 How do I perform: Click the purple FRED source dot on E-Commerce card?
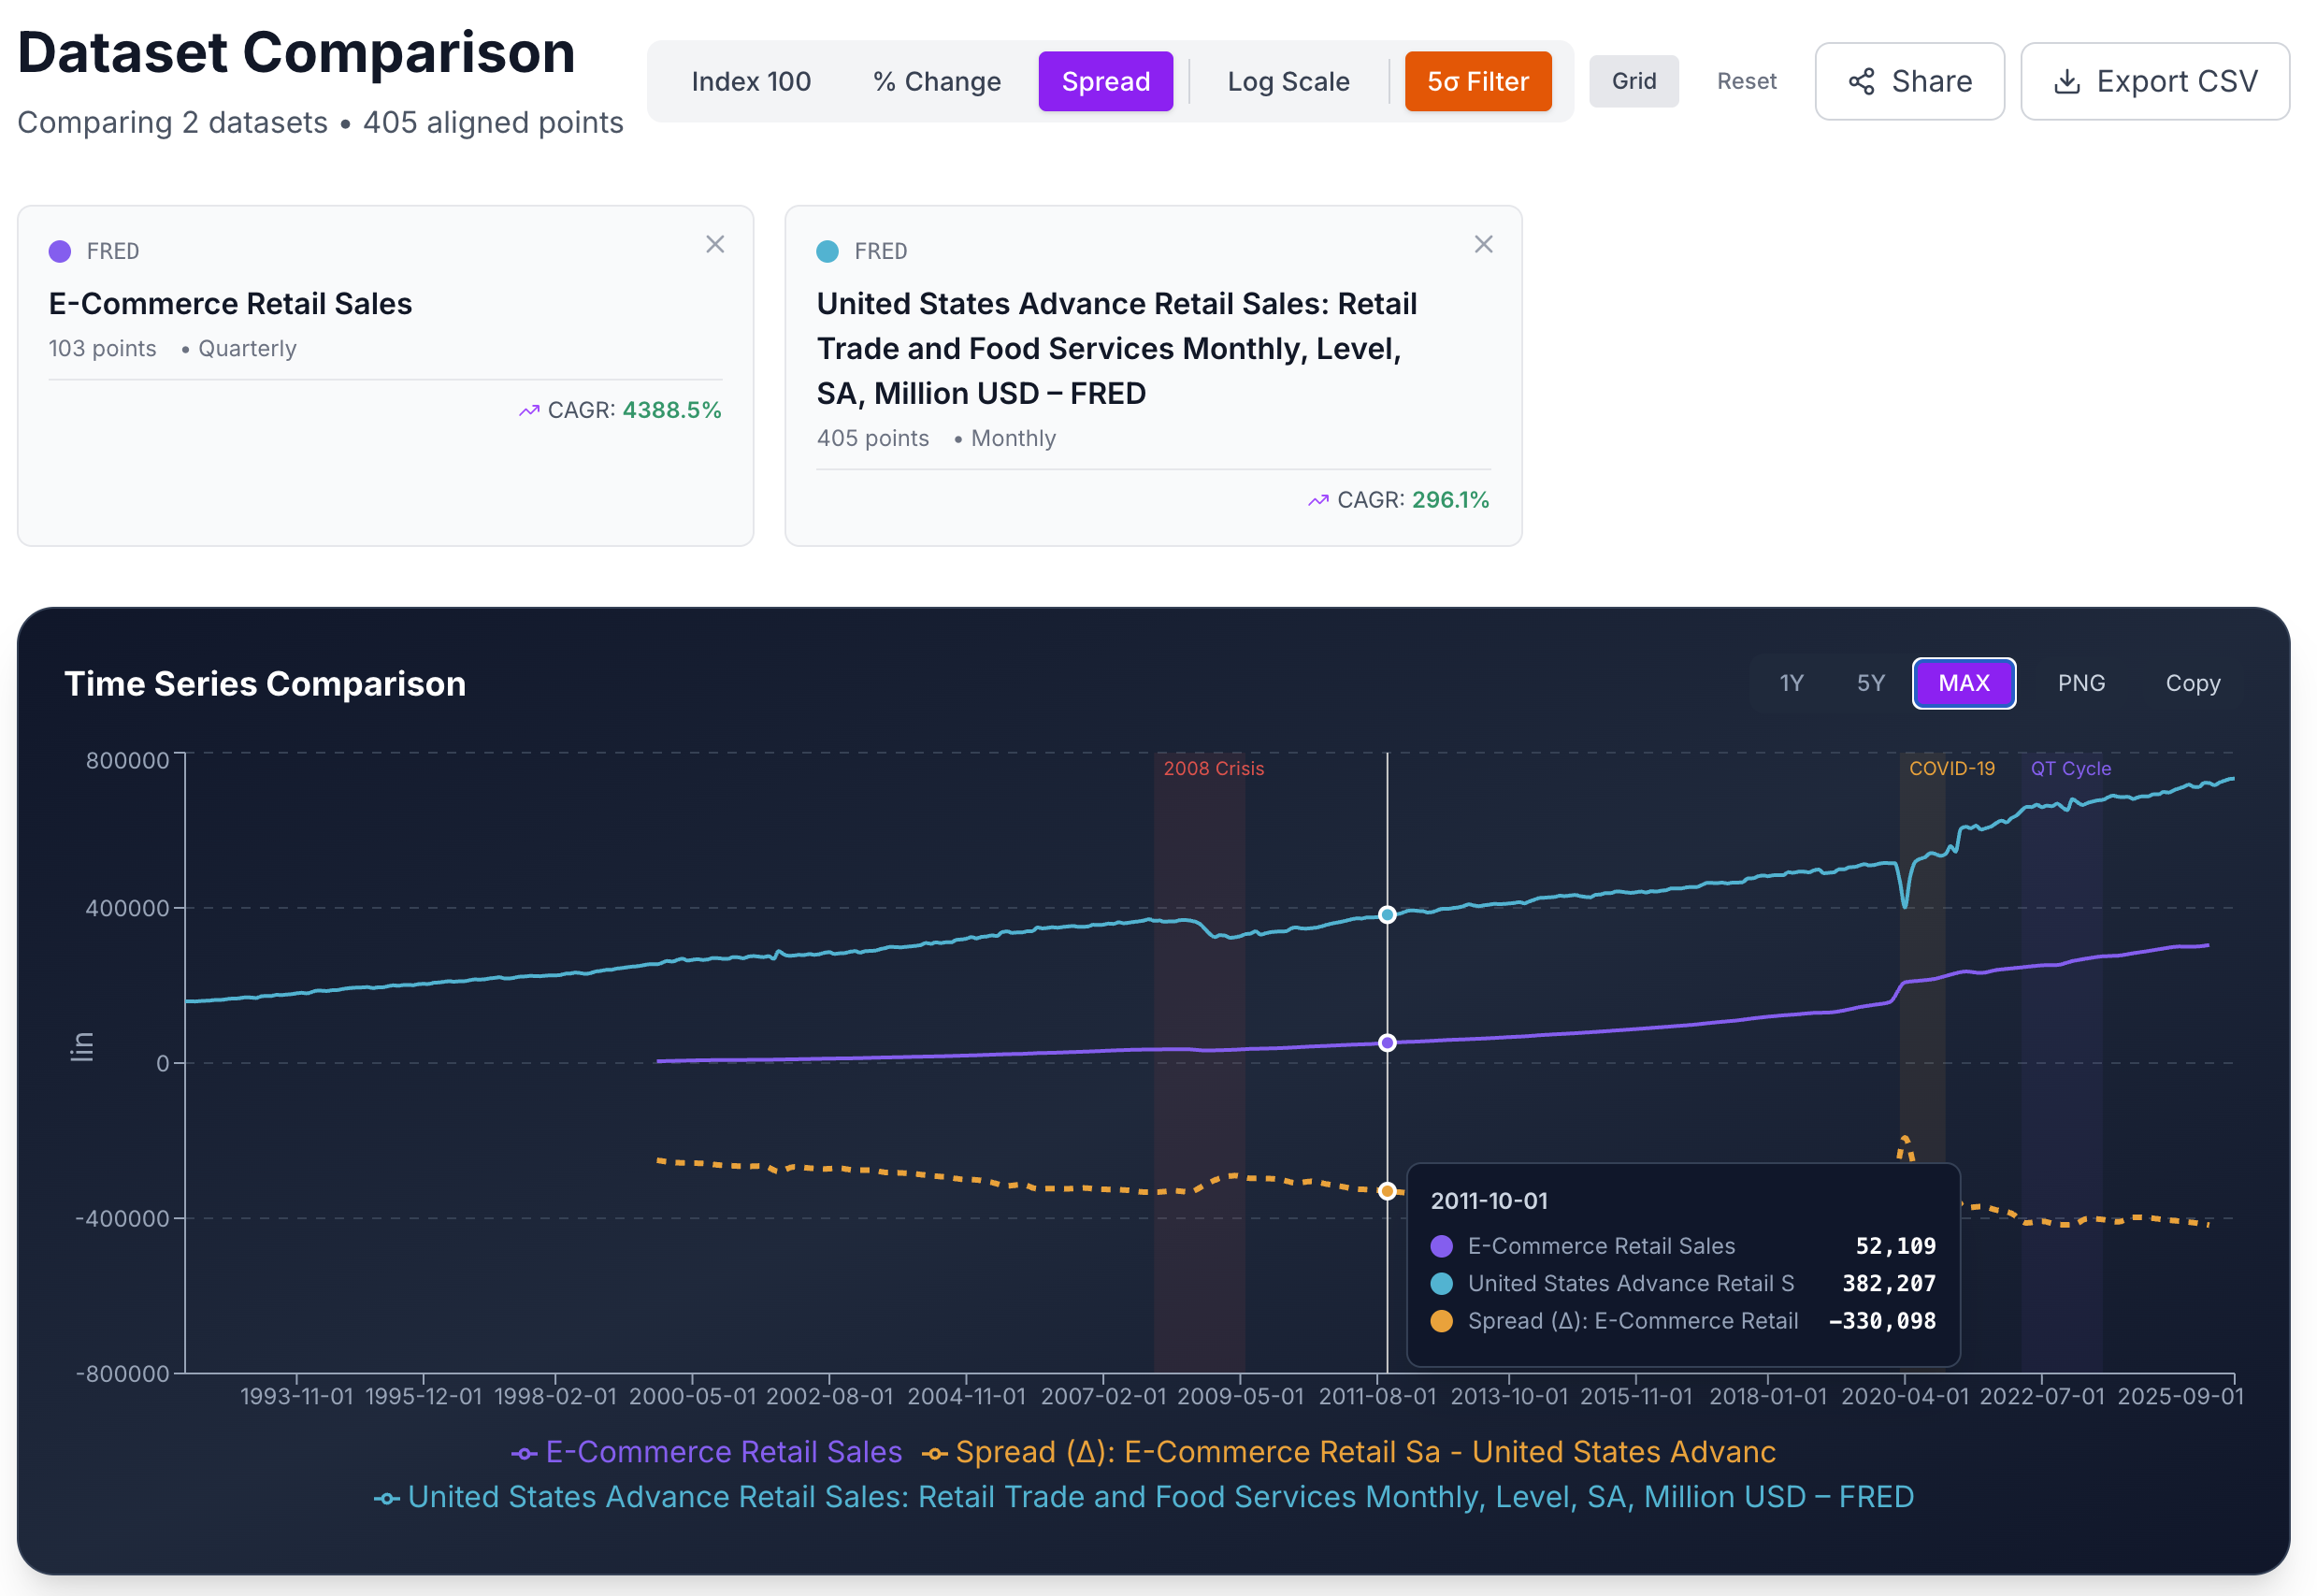(x=59, y=251)
